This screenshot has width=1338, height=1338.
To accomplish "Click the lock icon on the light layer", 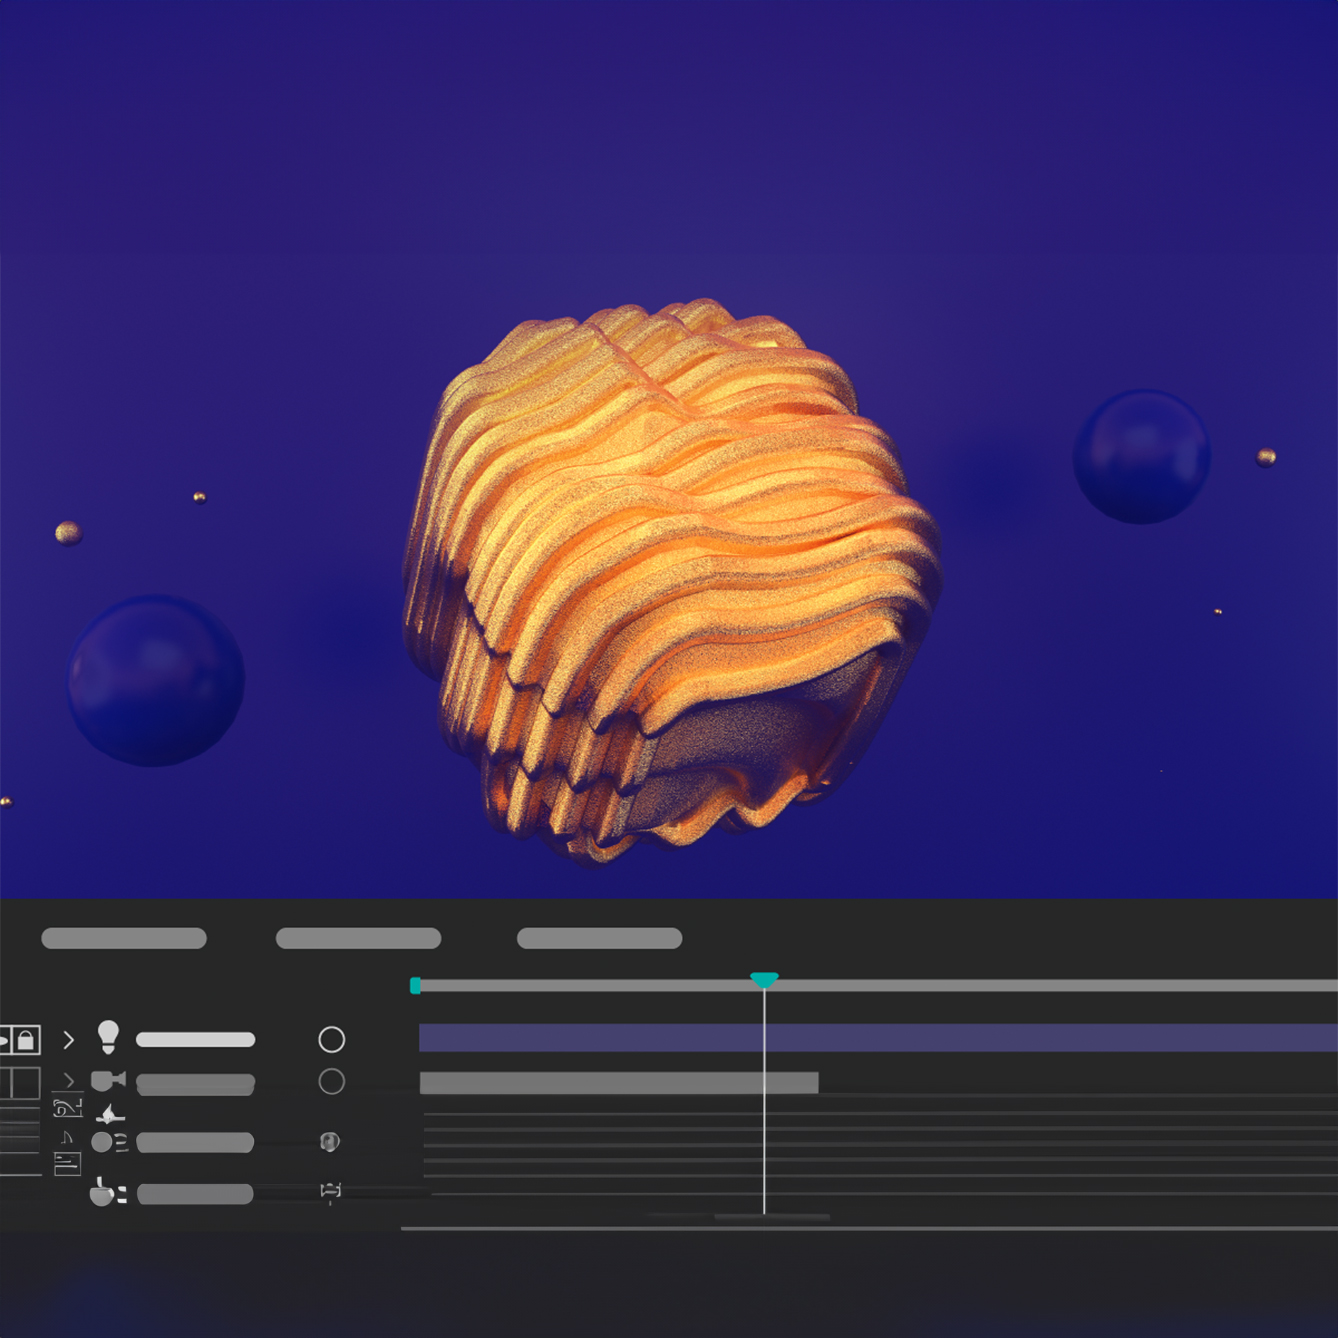I will pyautogui.click(x=26, y=1040).
